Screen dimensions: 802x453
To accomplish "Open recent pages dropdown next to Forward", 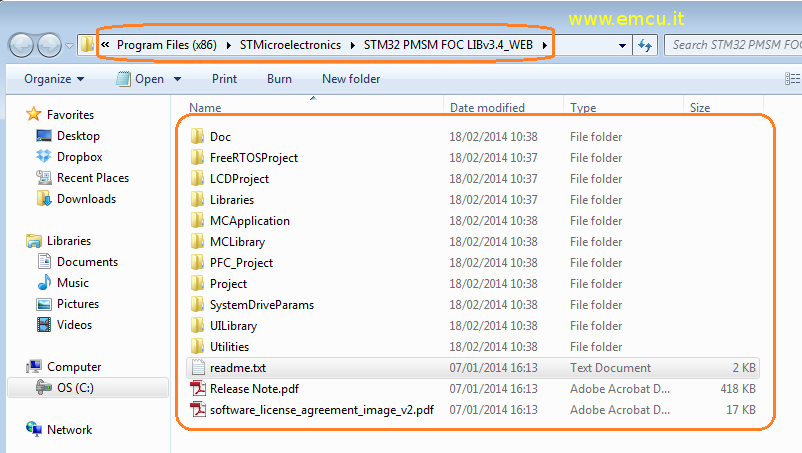I will click(70, 46).
